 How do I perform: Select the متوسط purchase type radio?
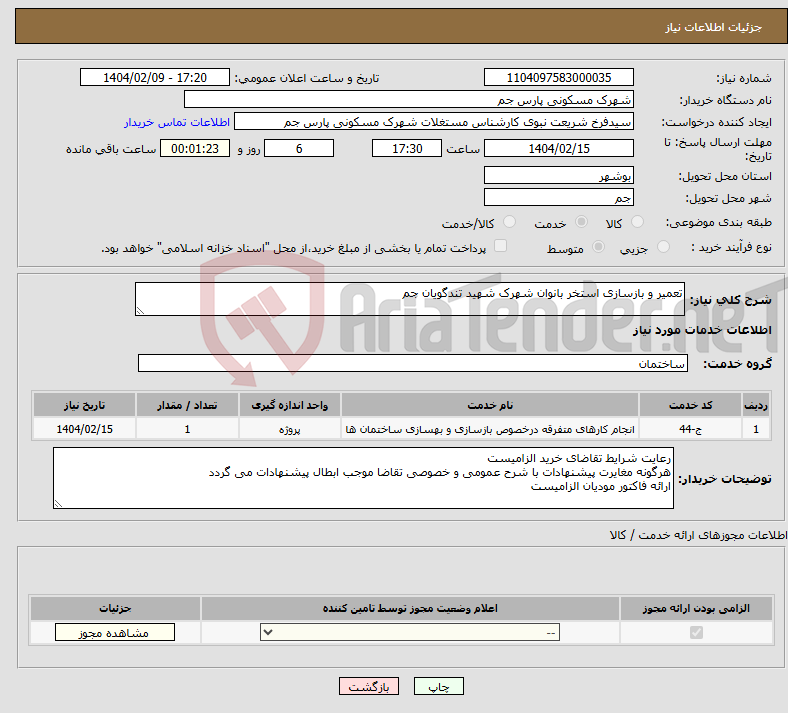(598, 247)
